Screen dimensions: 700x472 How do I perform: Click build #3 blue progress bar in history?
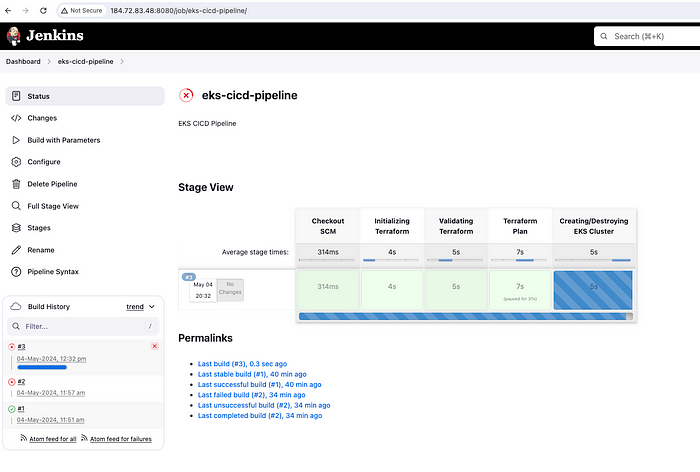[x=42, y=367]
